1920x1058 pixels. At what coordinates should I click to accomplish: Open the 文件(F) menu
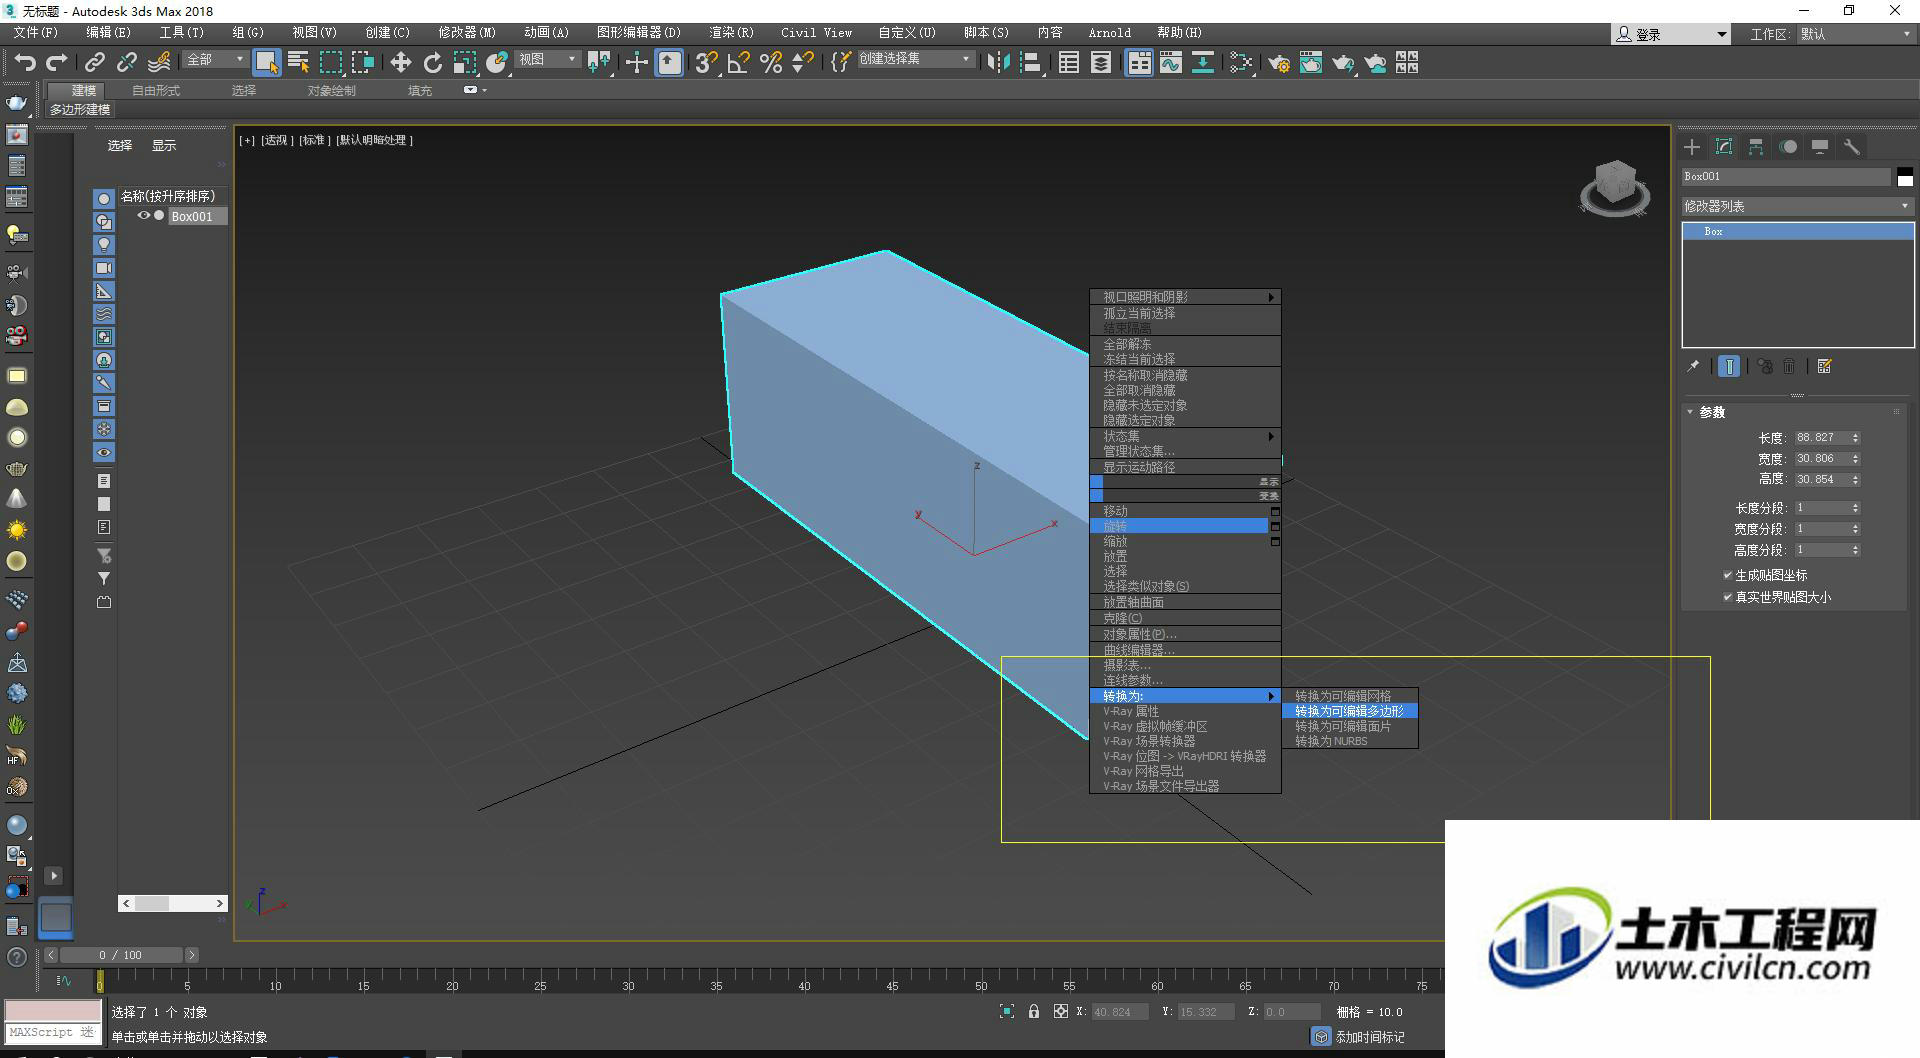(36, 33)
